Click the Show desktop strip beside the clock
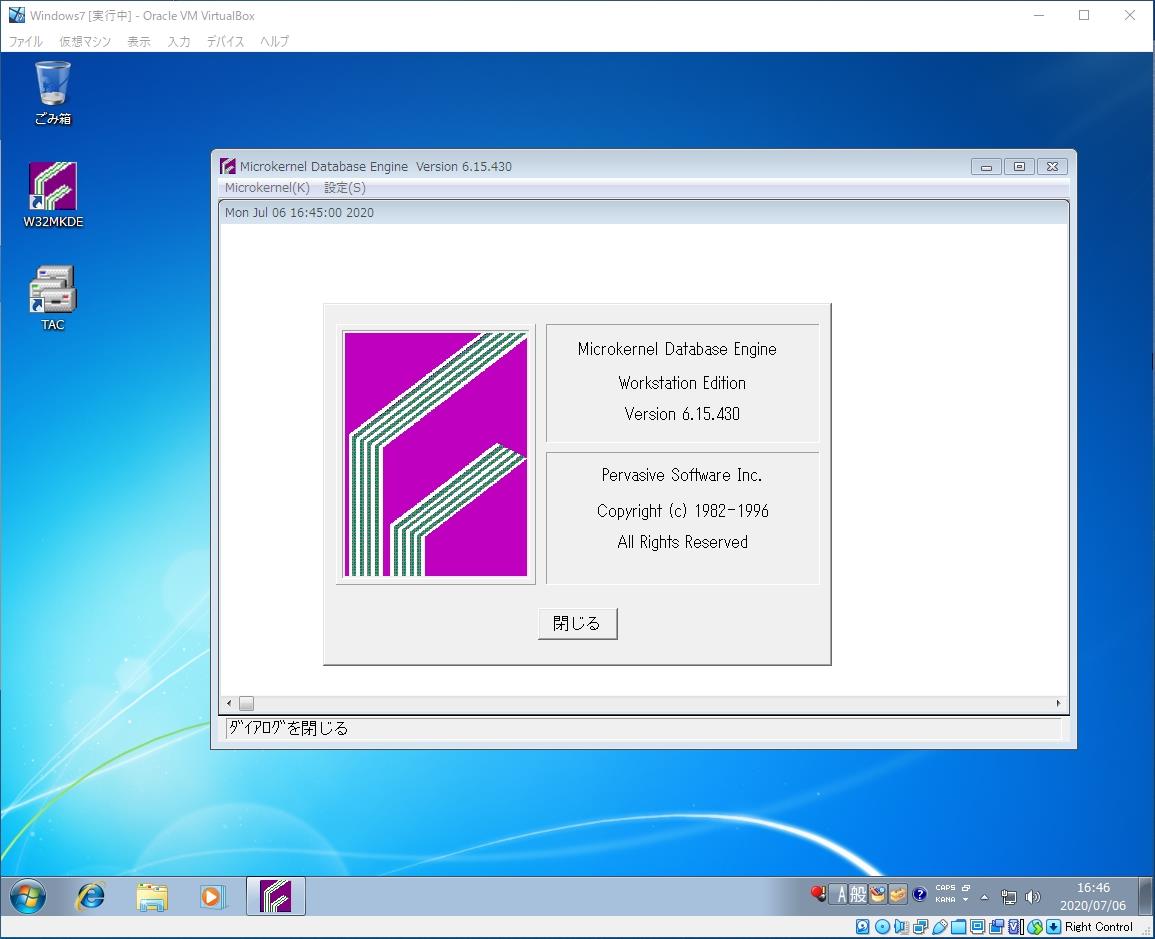Screen dimensions: 1155x939 (1146, 896)
